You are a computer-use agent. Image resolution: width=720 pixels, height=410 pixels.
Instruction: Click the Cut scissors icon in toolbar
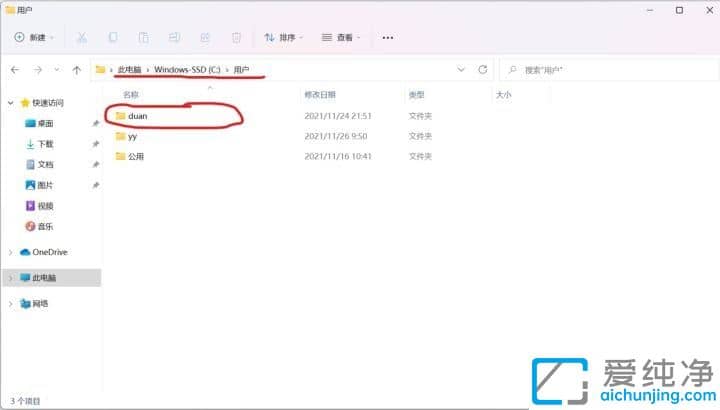pyautogui.click(x=82, y=37)
